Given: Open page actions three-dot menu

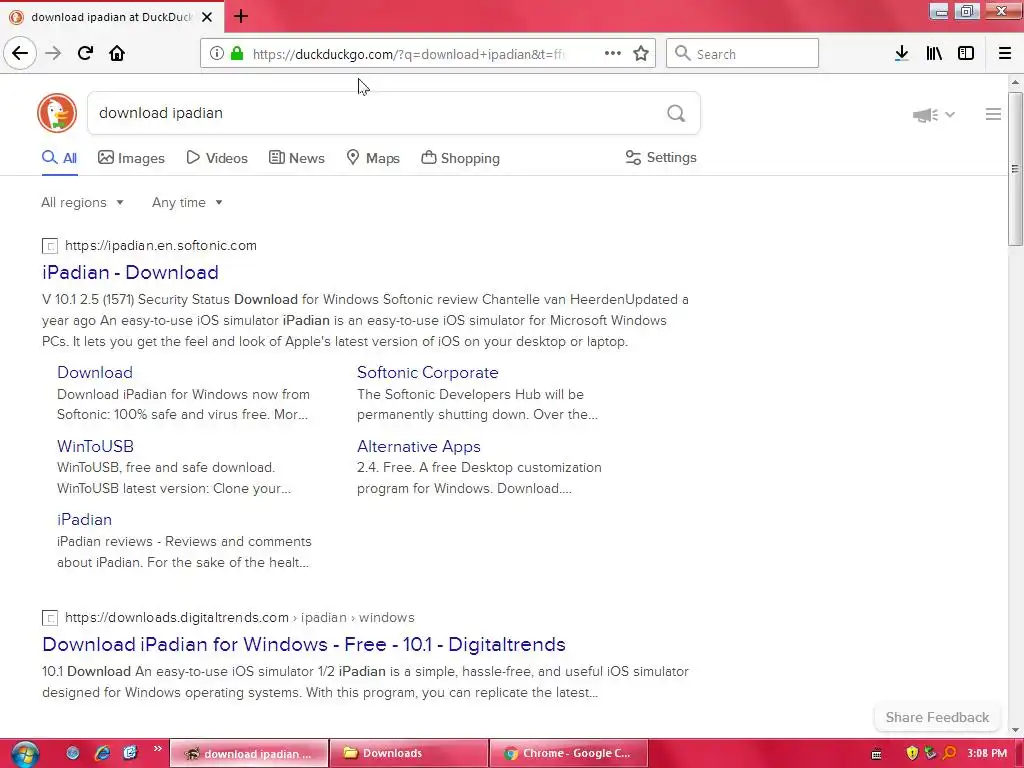Looking at the screenshot, I should coord(613,54).
